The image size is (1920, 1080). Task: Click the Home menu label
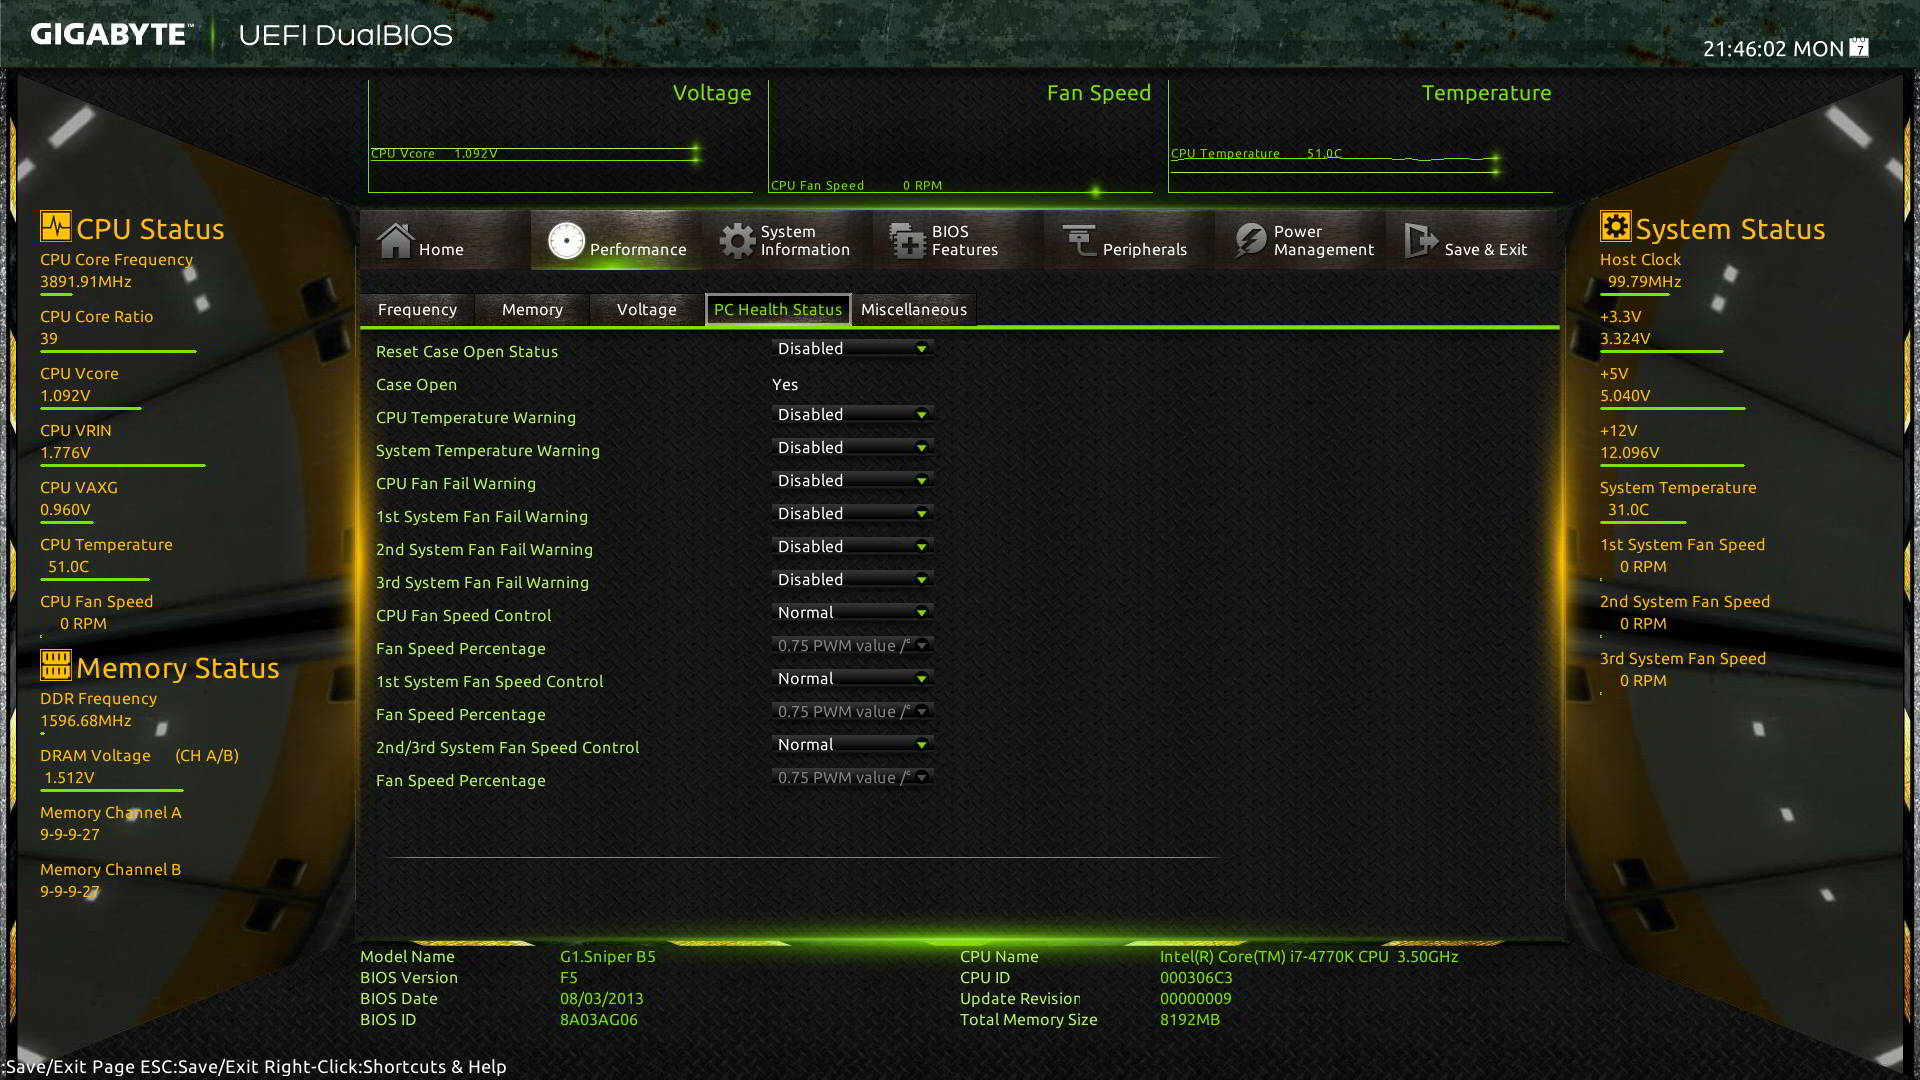click(441, 249)
